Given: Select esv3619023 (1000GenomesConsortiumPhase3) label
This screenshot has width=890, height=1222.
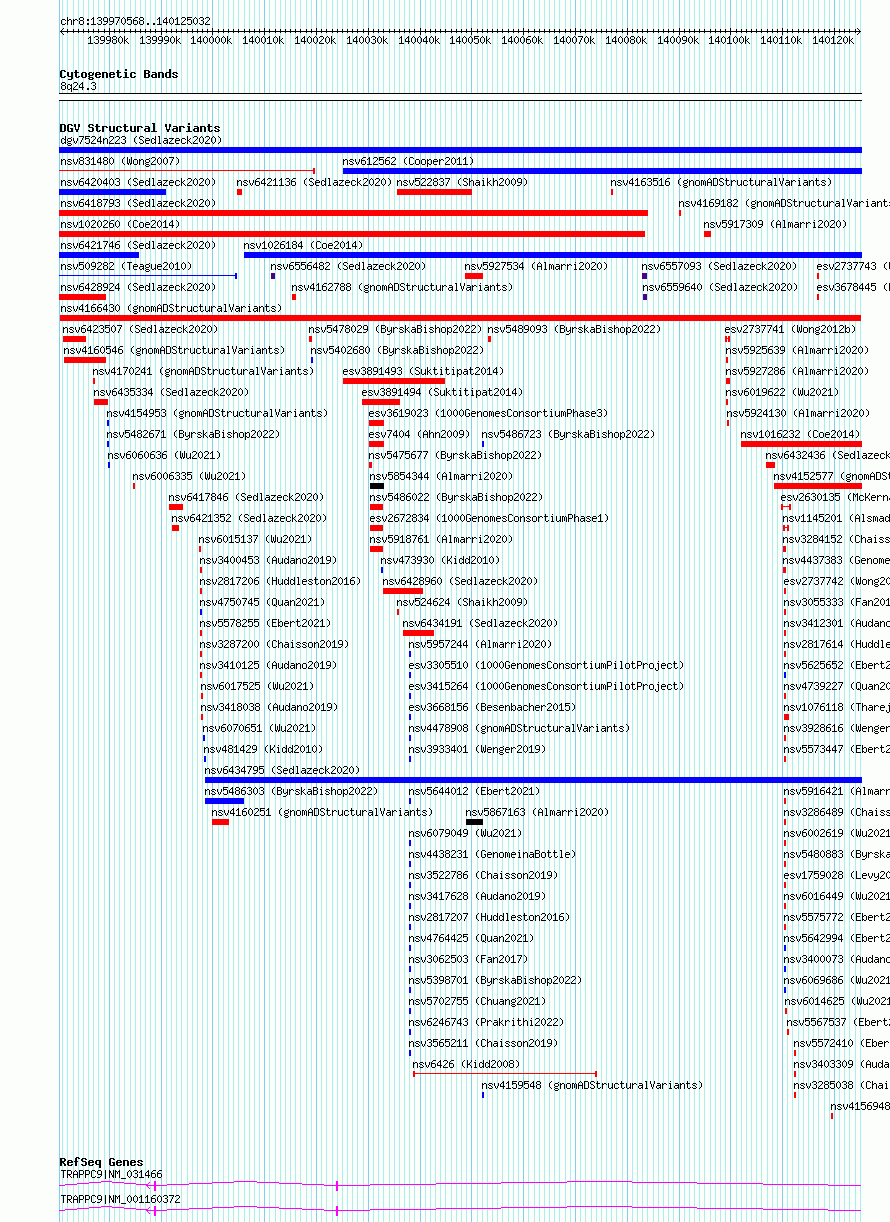Looking at the screenshot, I should 488,413.
